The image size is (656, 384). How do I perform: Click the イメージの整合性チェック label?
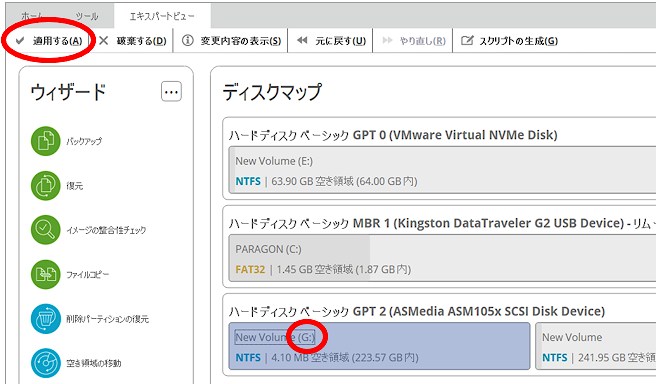[x=106, y=230]
